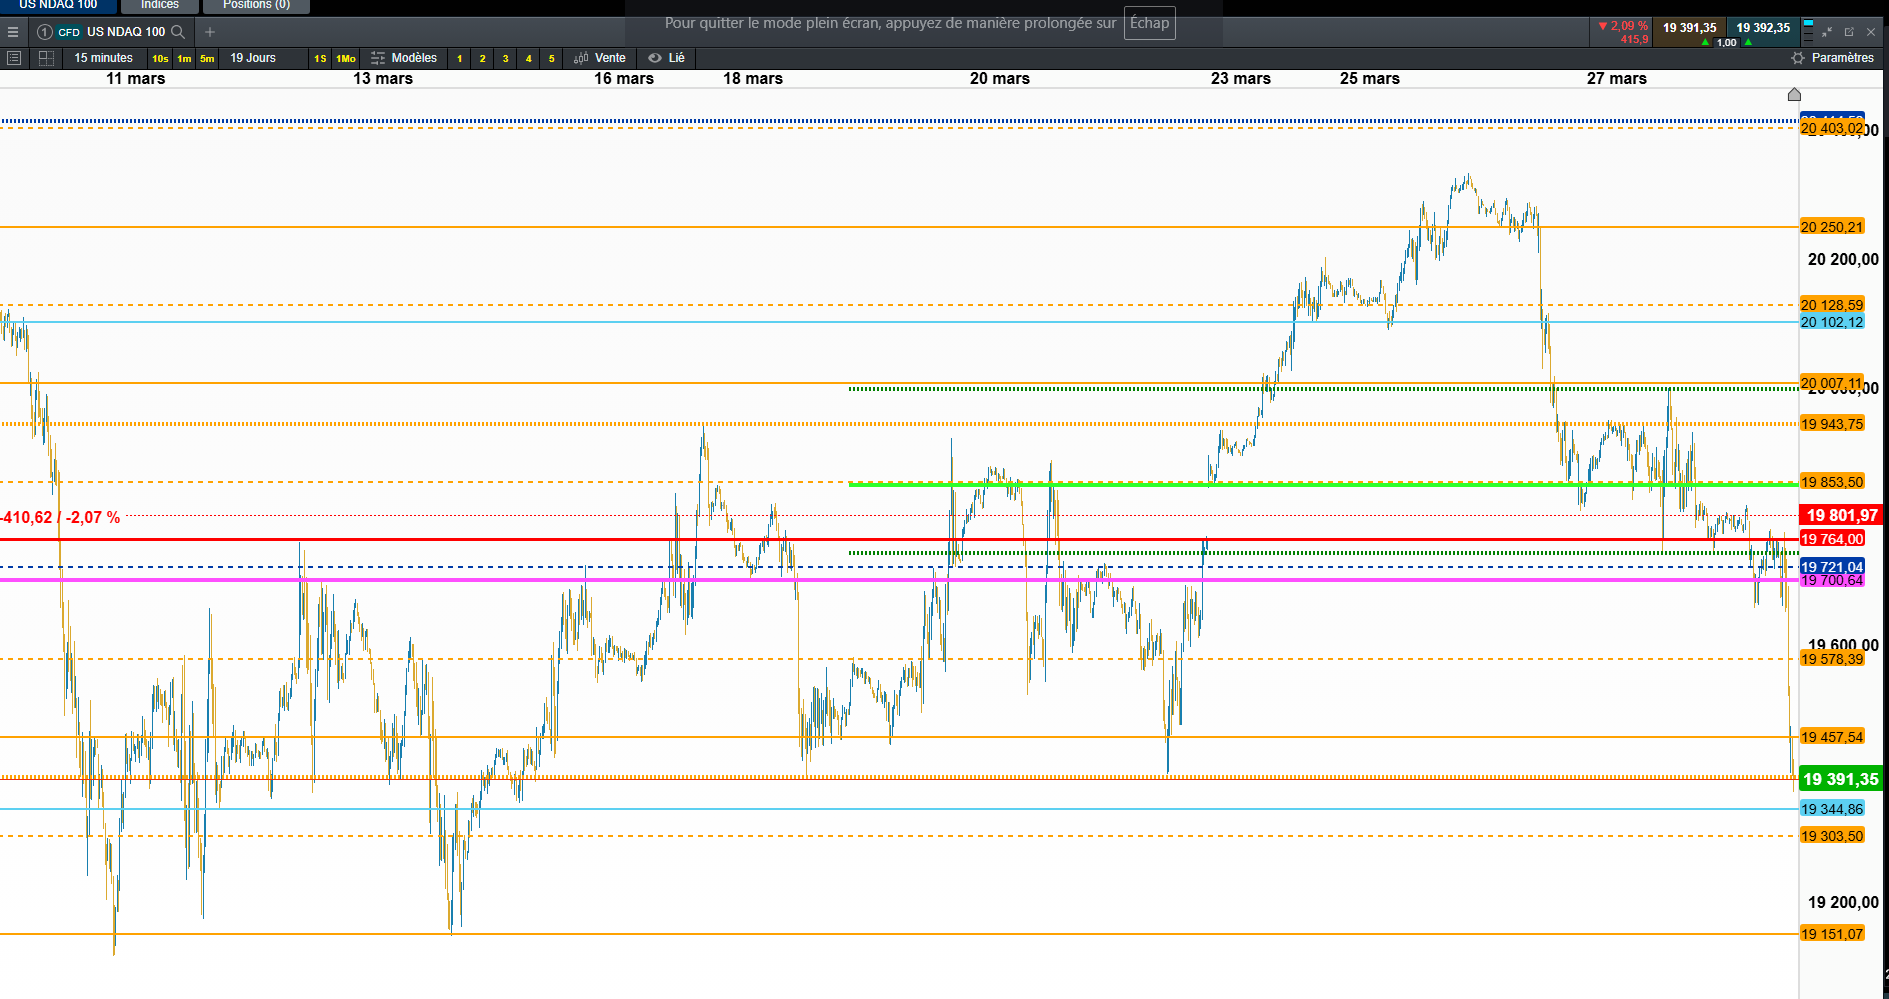The image size is (1889, 999).
Task: Add a new chart with the plus icon
Action: (x=210, y=32)
